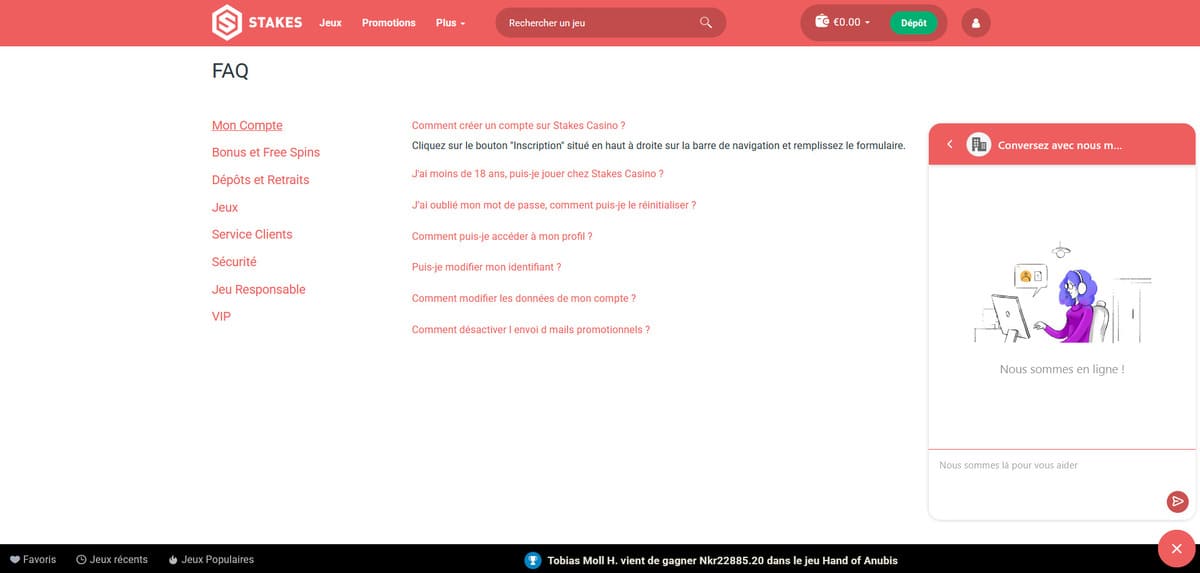Image resolution: width=1200 pixels, height=573 pixels.
Task: Collapse the question about creating an account
Action: point(518,126)
